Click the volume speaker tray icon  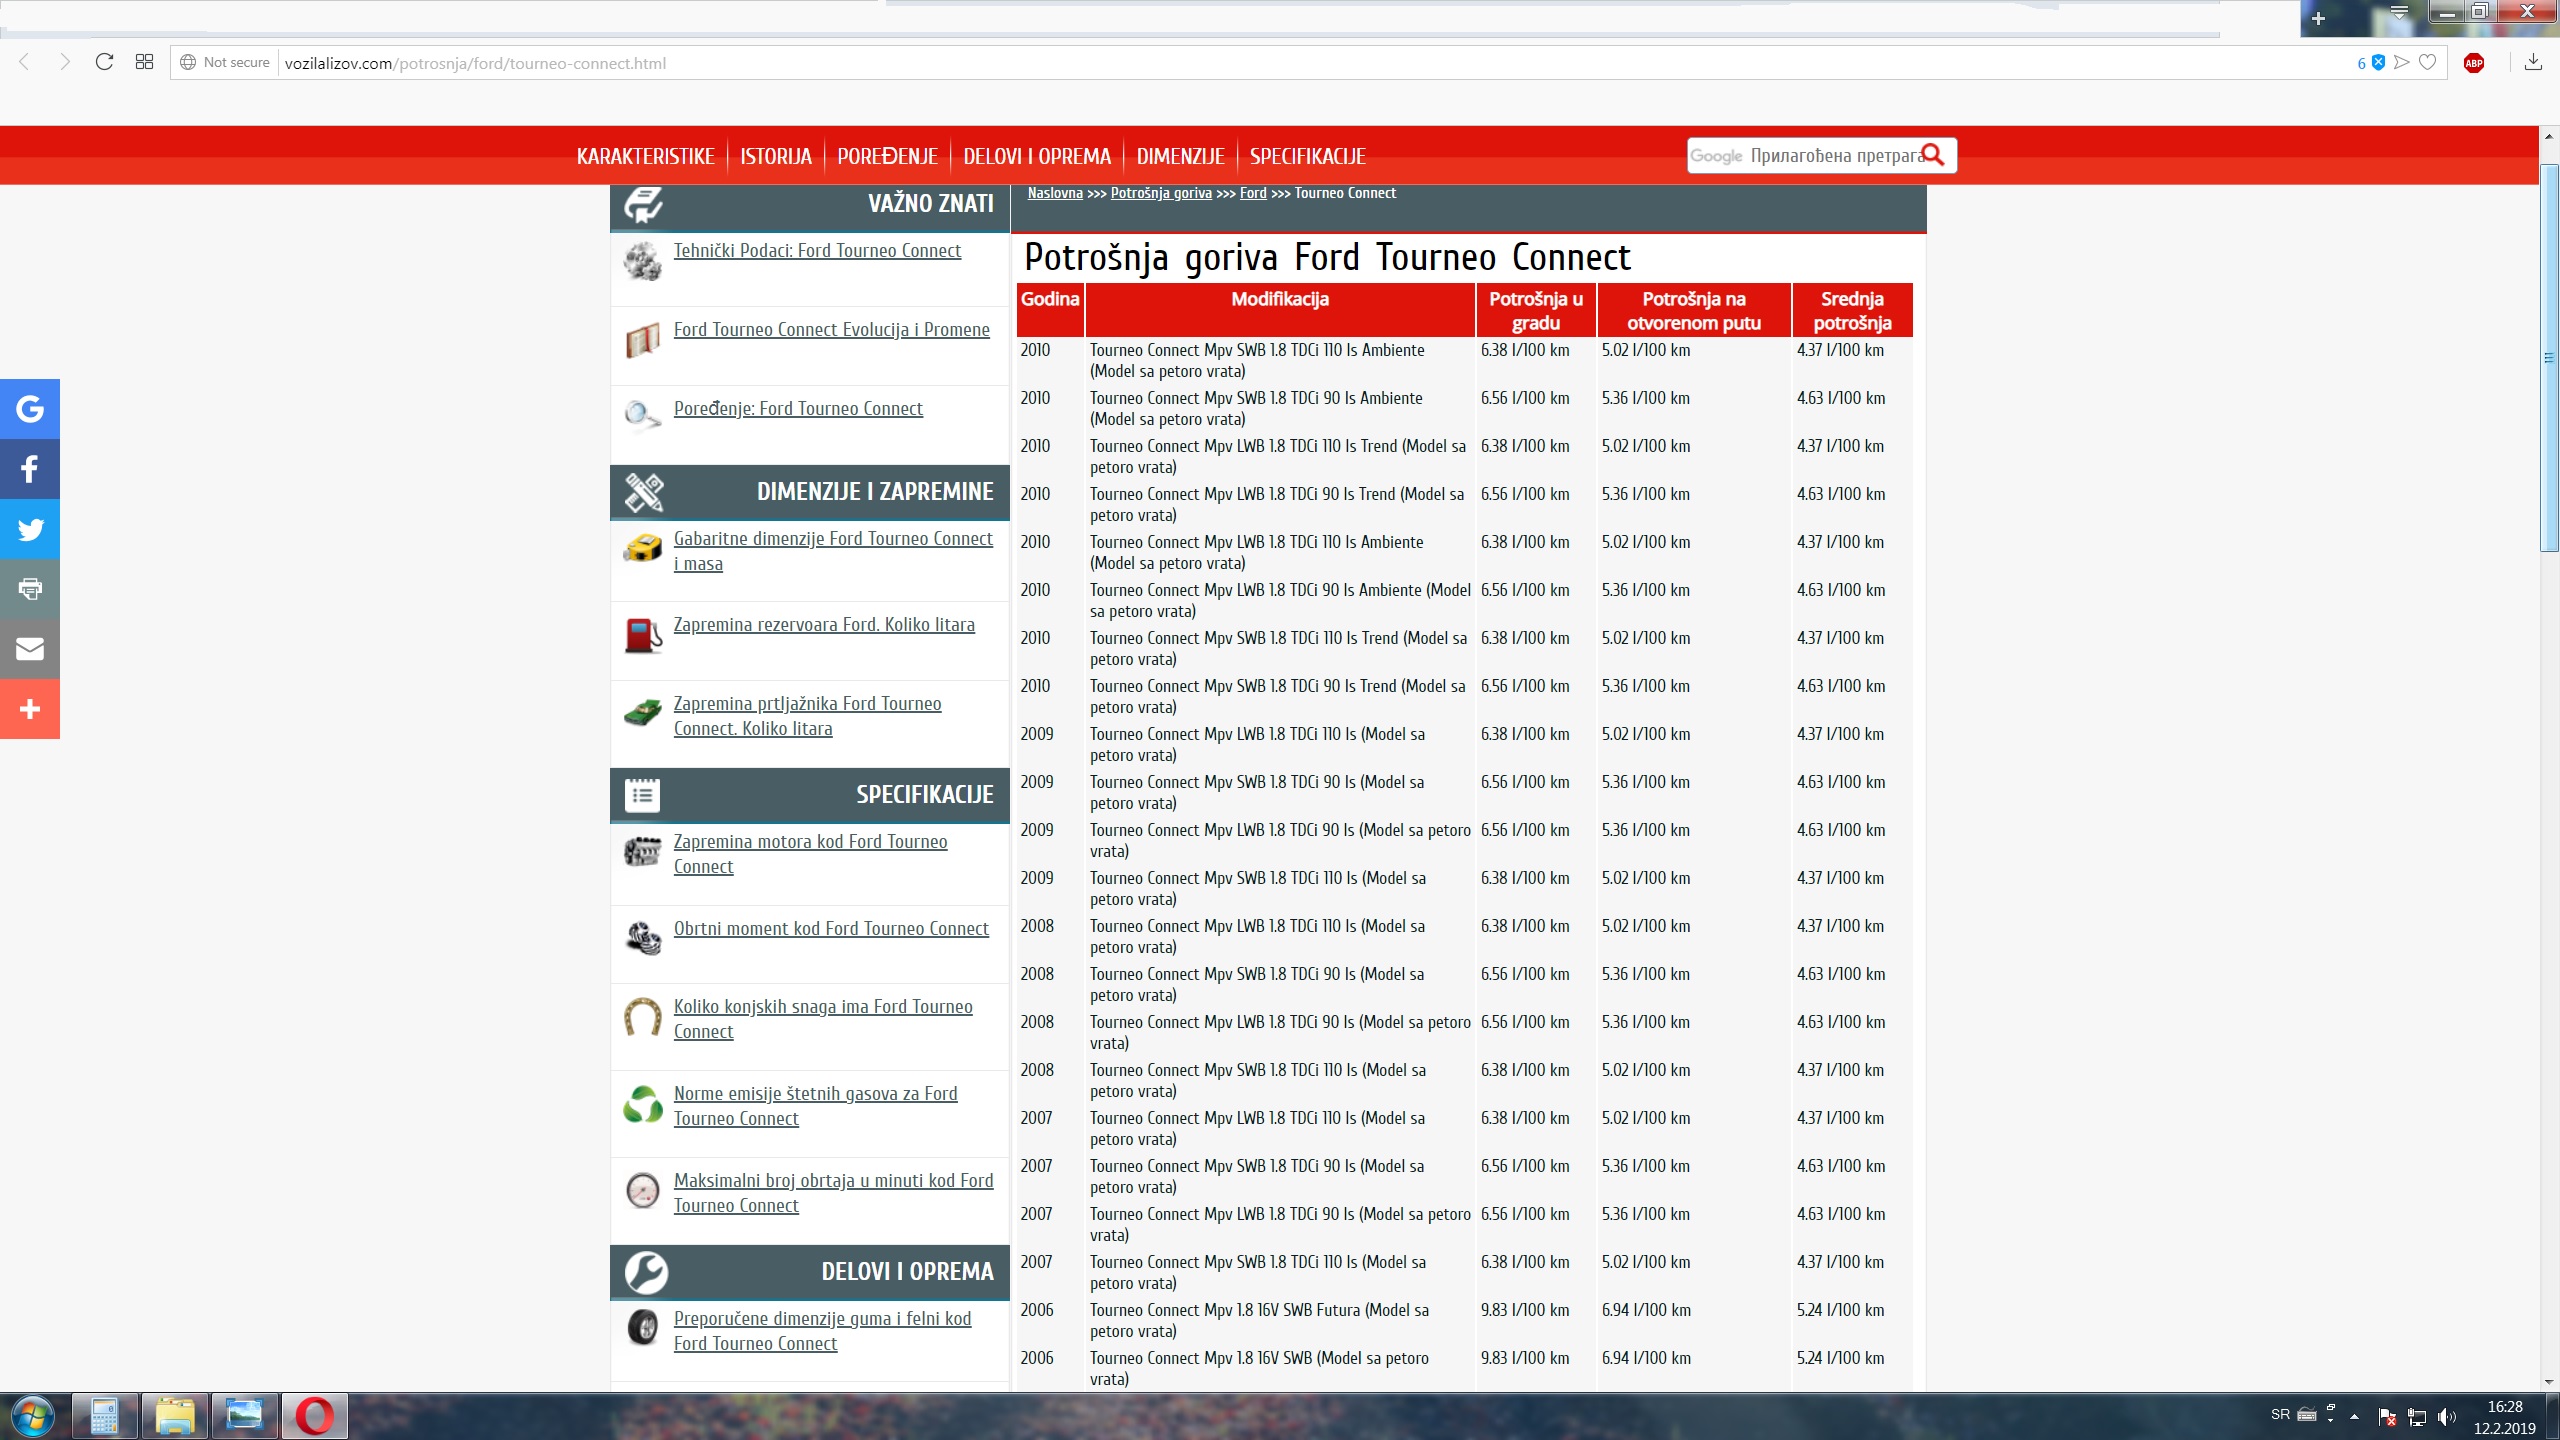click(x=2446, y=1416)
